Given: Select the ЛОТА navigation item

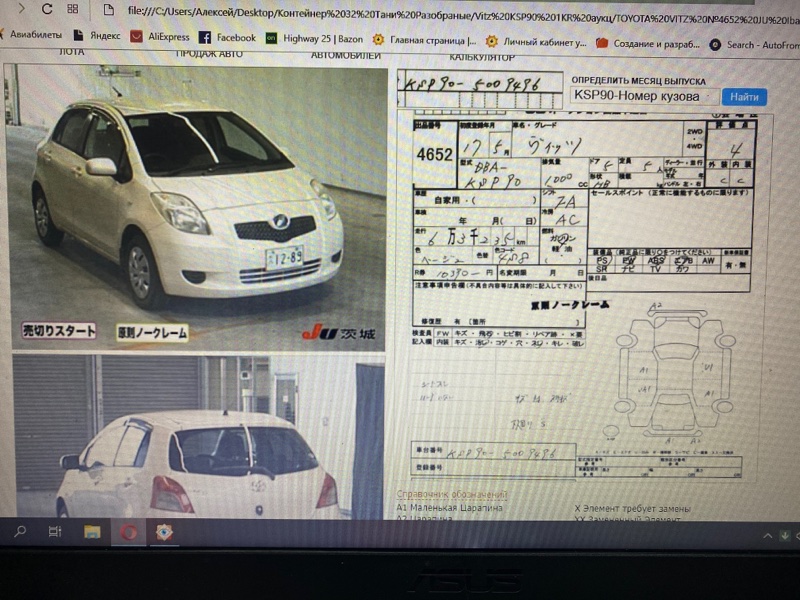Looking at the screenshot, I should pos(71,52).
